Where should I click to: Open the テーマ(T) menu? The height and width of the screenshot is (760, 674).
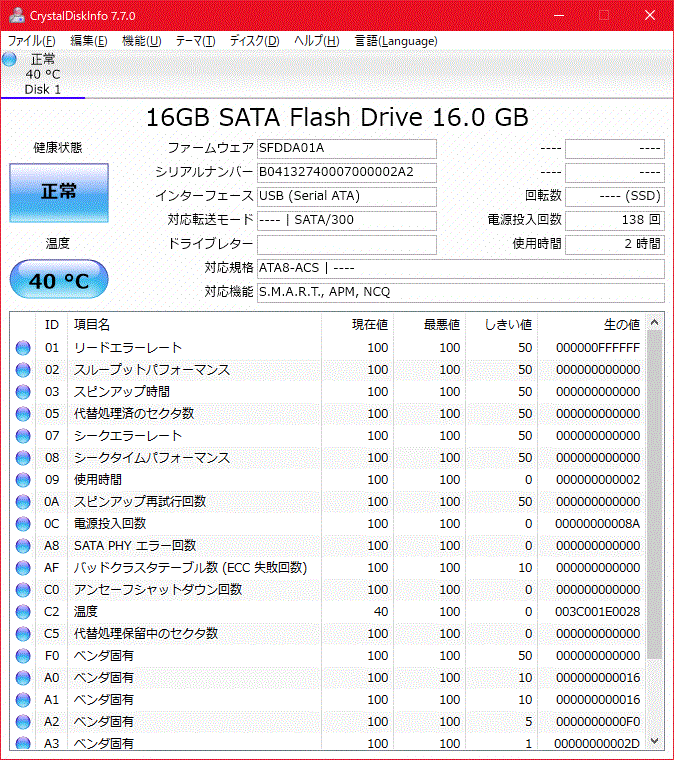(195, 41)
